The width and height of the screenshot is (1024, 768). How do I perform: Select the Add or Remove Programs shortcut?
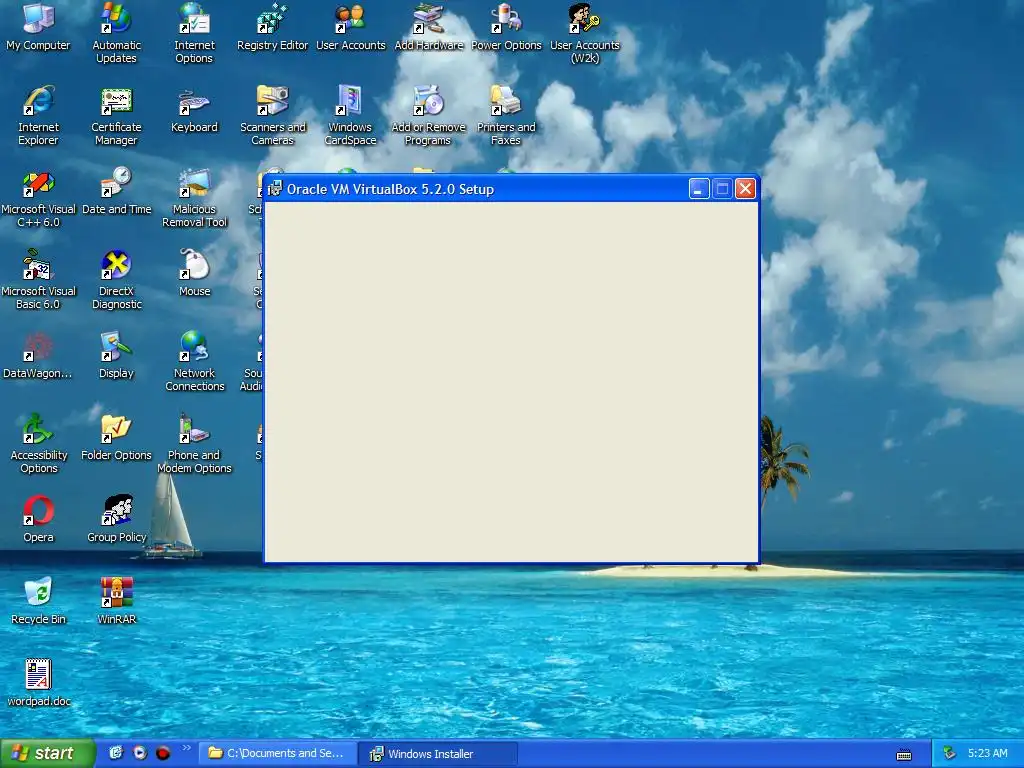click(x=428, y=116)
